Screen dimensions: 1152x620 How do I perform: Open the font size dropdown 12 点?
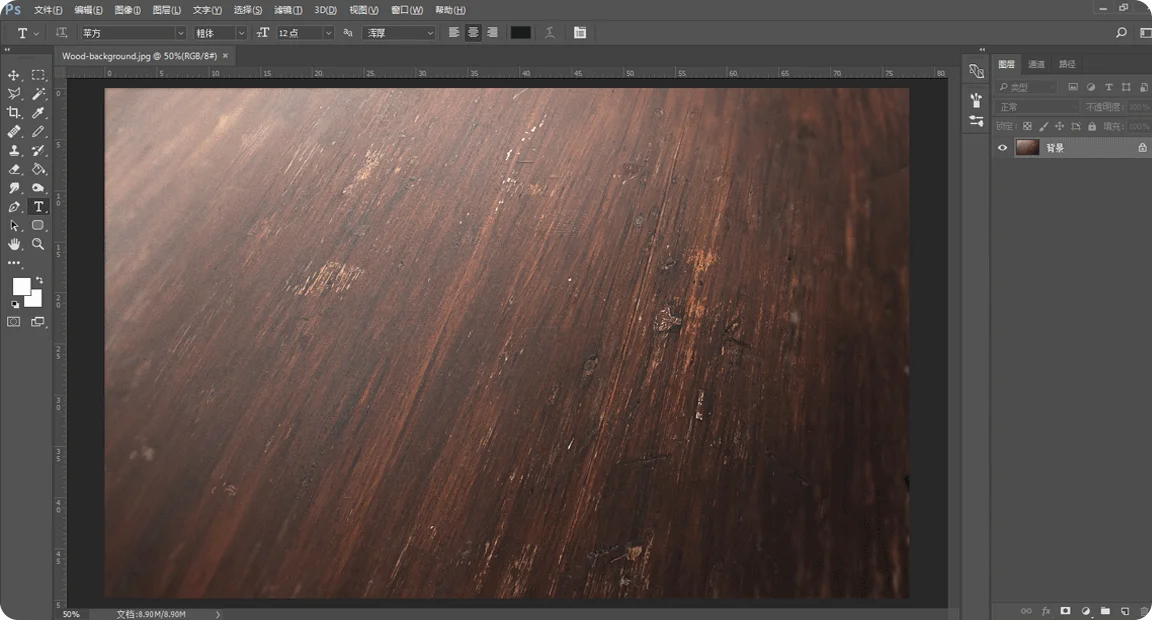coord(305,33)
